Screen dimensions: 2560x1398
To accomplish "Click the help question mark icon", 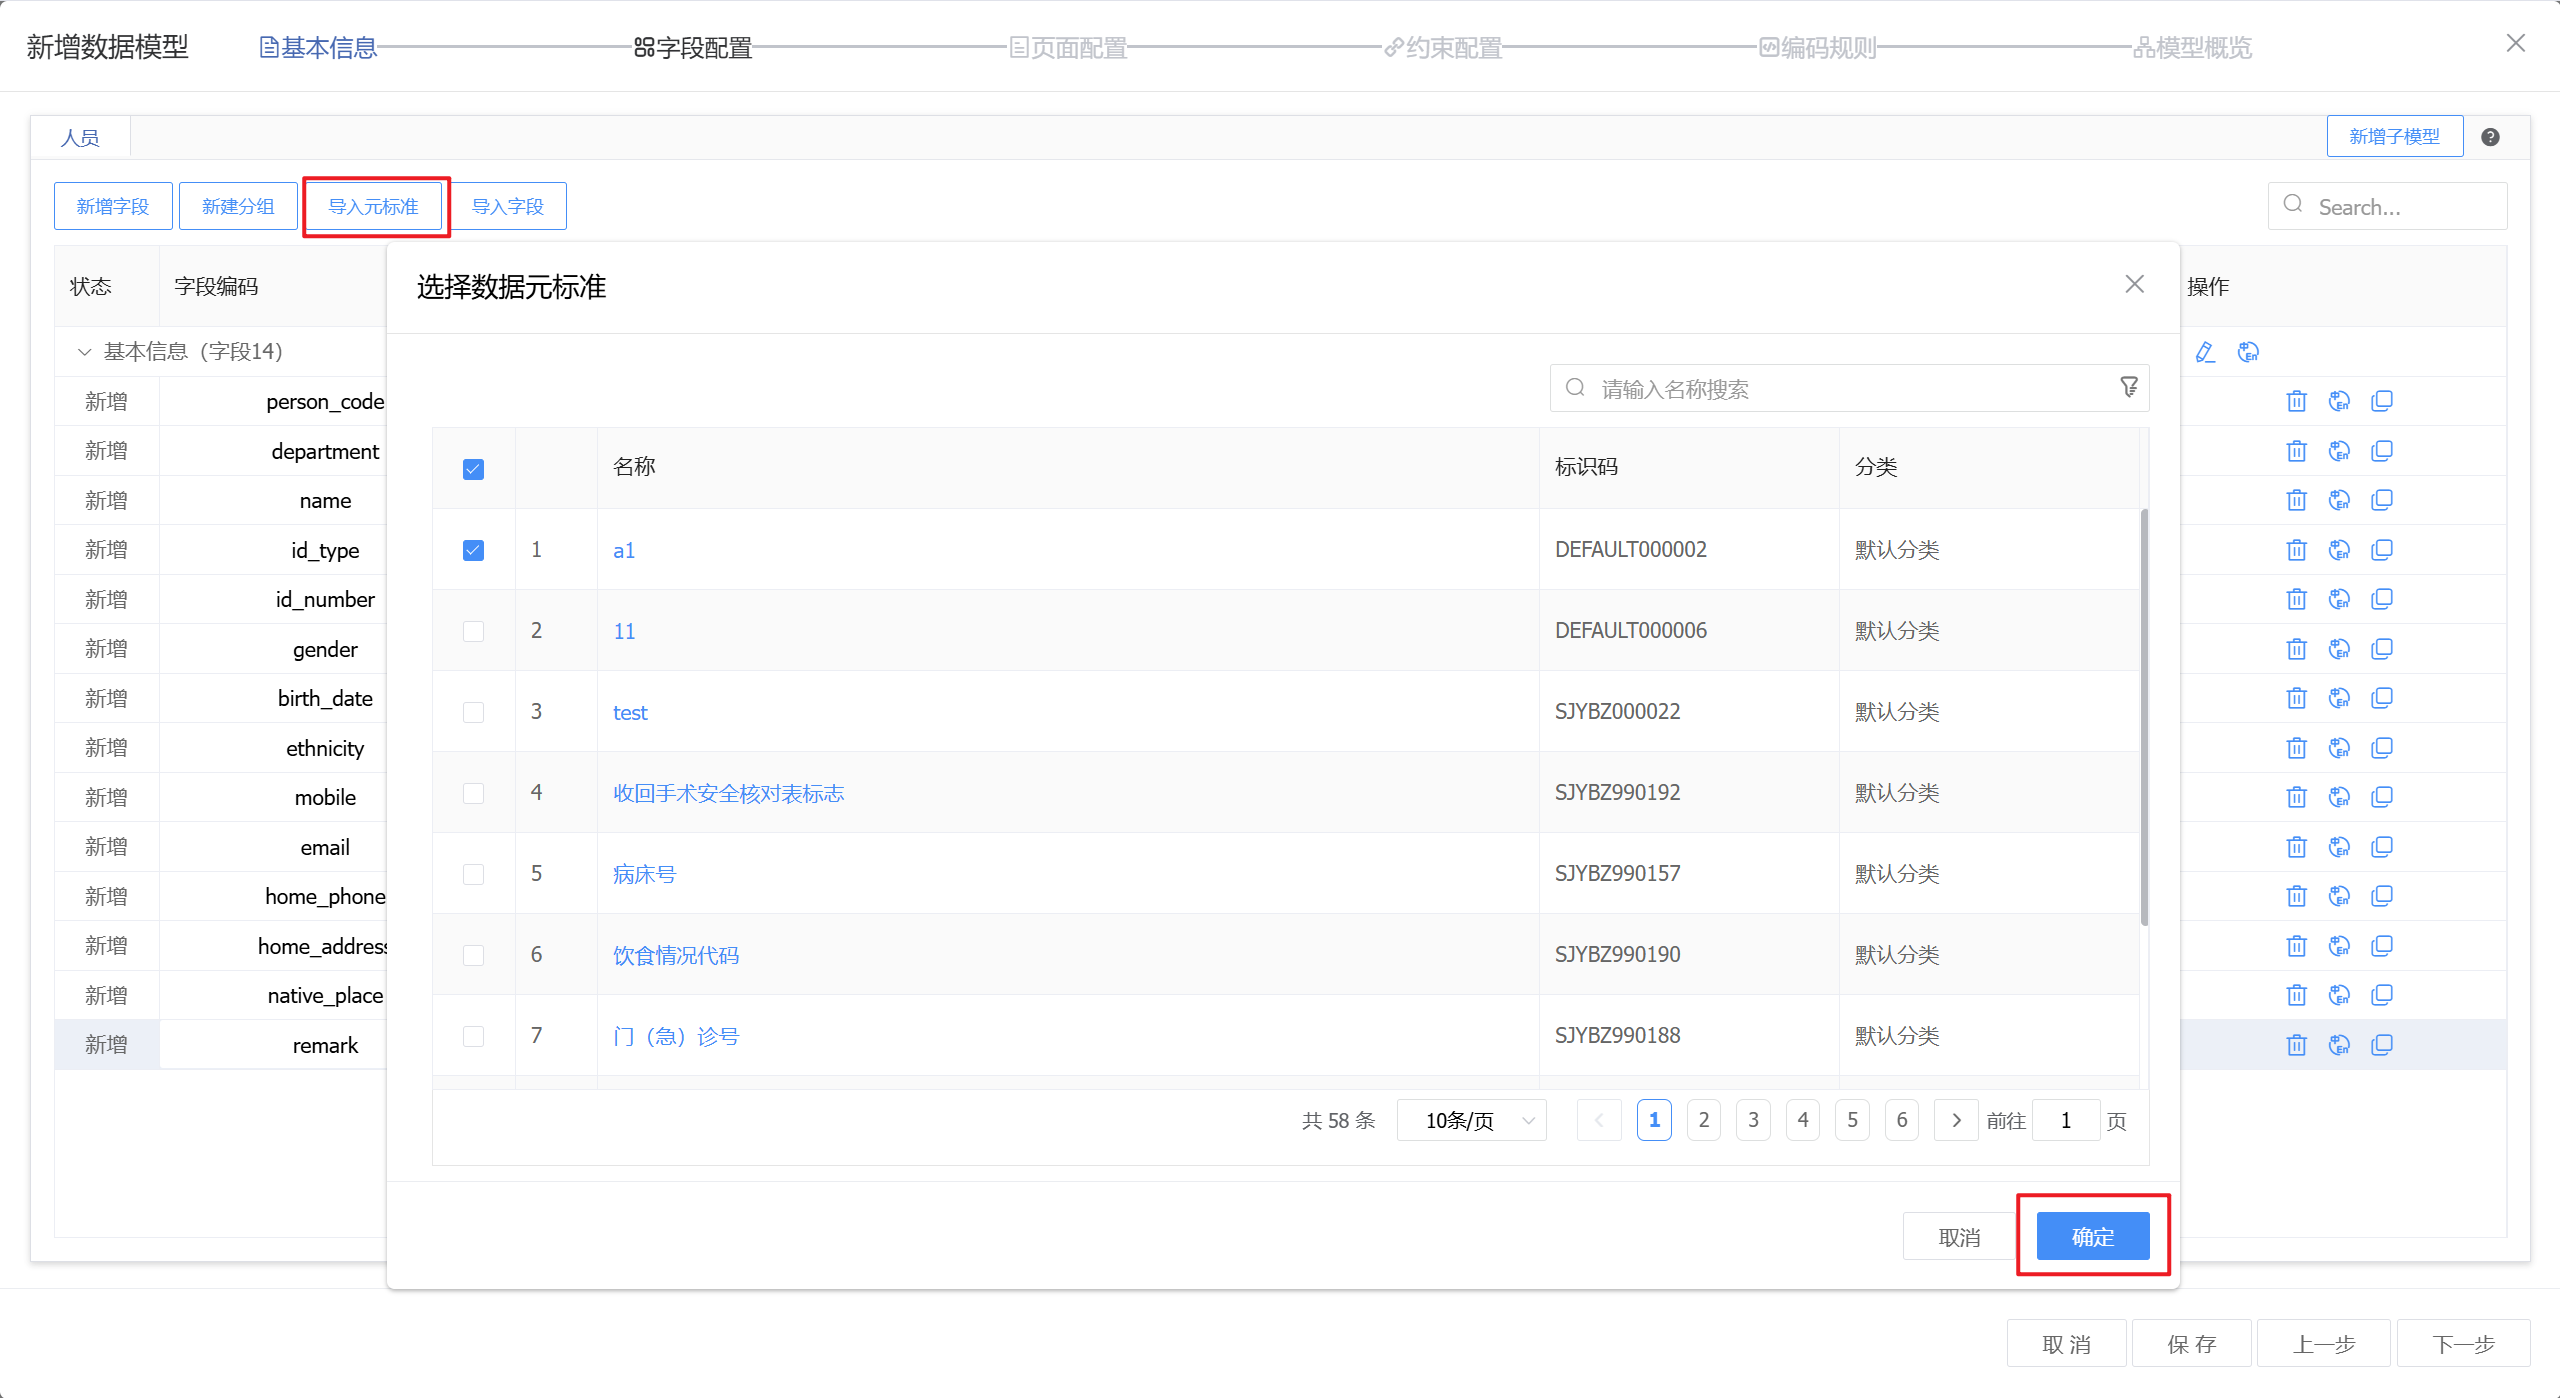I will click(x=2490, y=137).
